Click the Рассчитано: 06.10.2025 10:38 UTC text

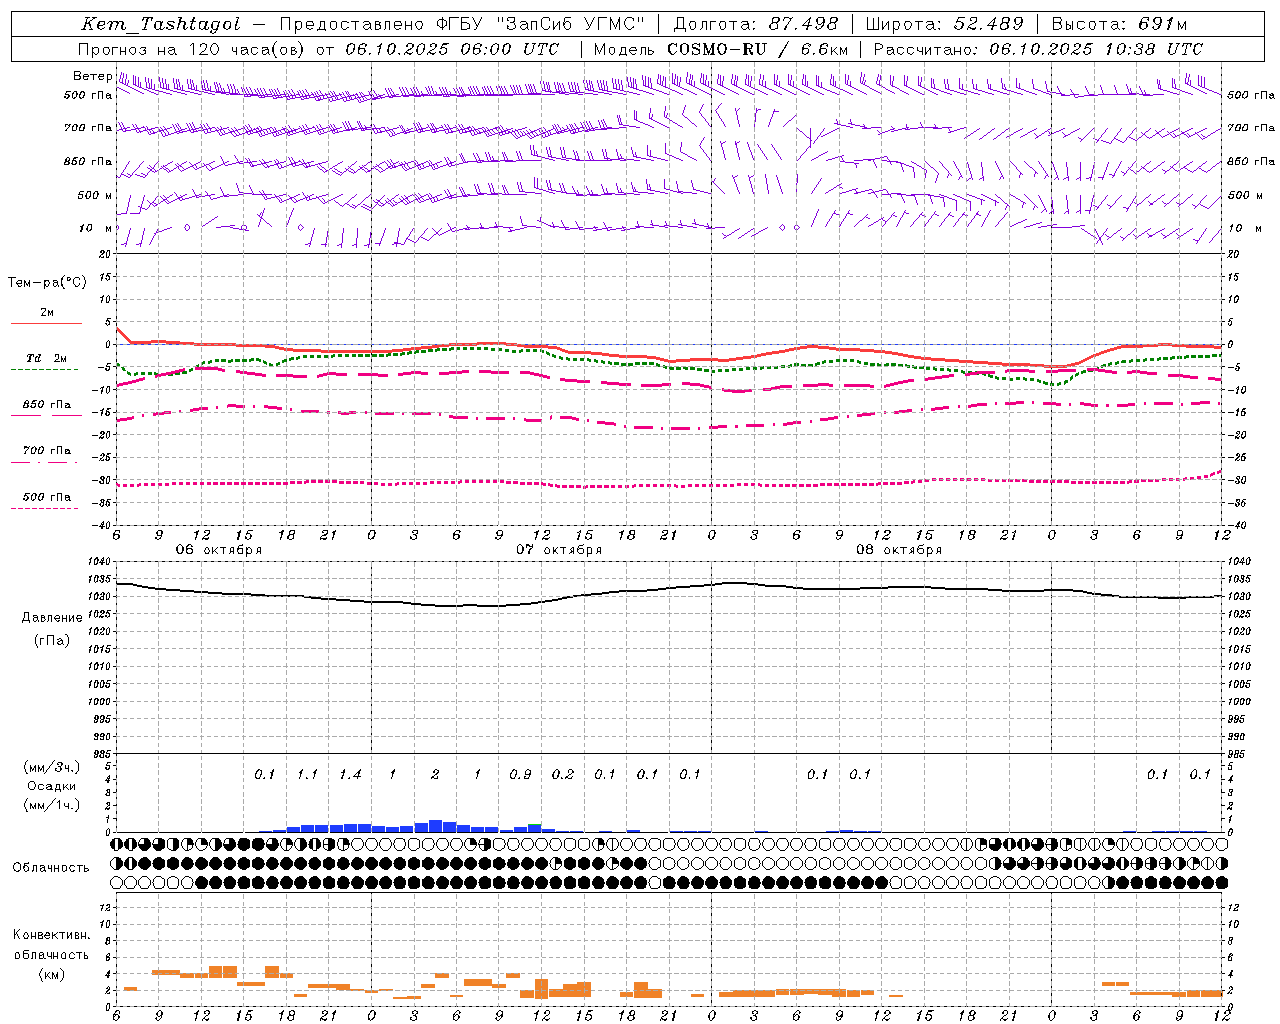point(1038,49)
